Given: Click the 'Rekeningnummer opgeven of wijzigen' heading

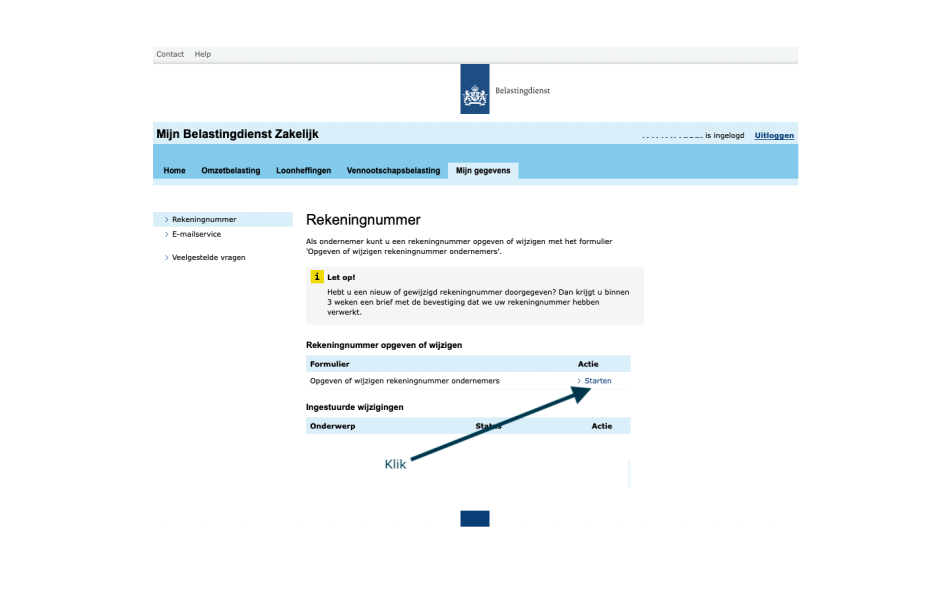Looking at the screenshot, I should coord(384,345).
